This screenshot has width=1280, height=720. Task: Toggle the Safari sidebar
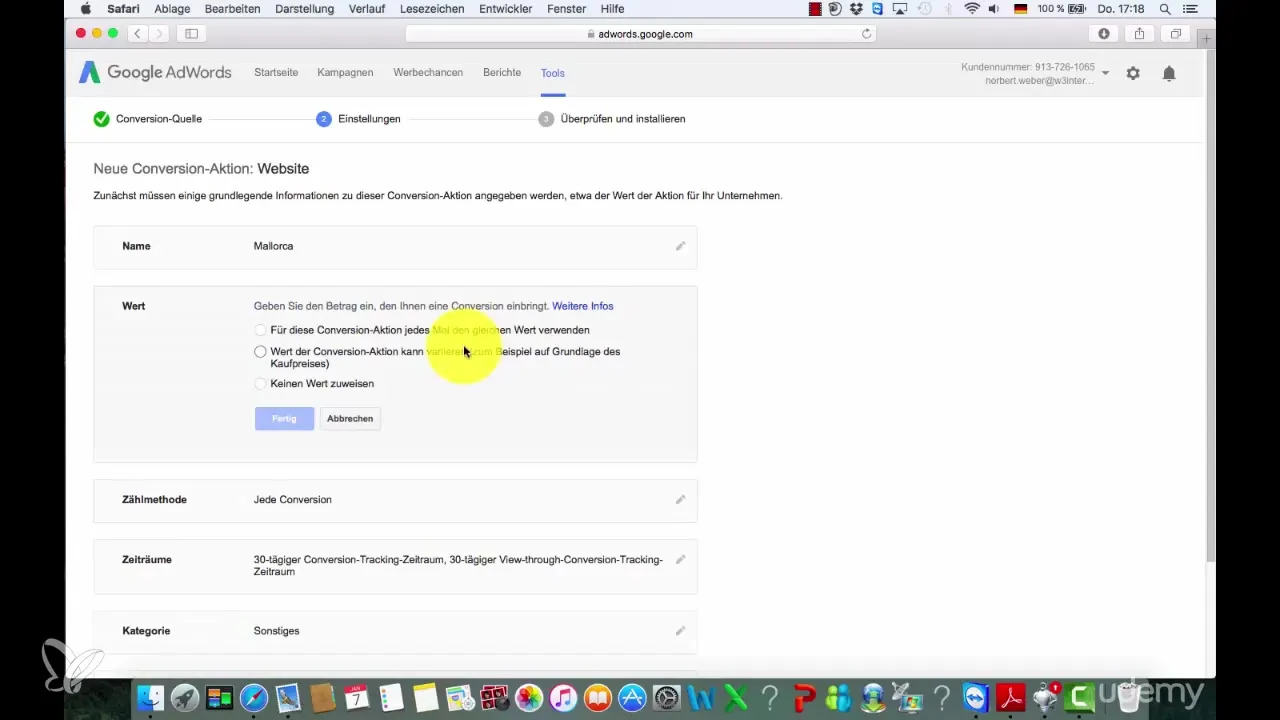click(x=191, y=34)
